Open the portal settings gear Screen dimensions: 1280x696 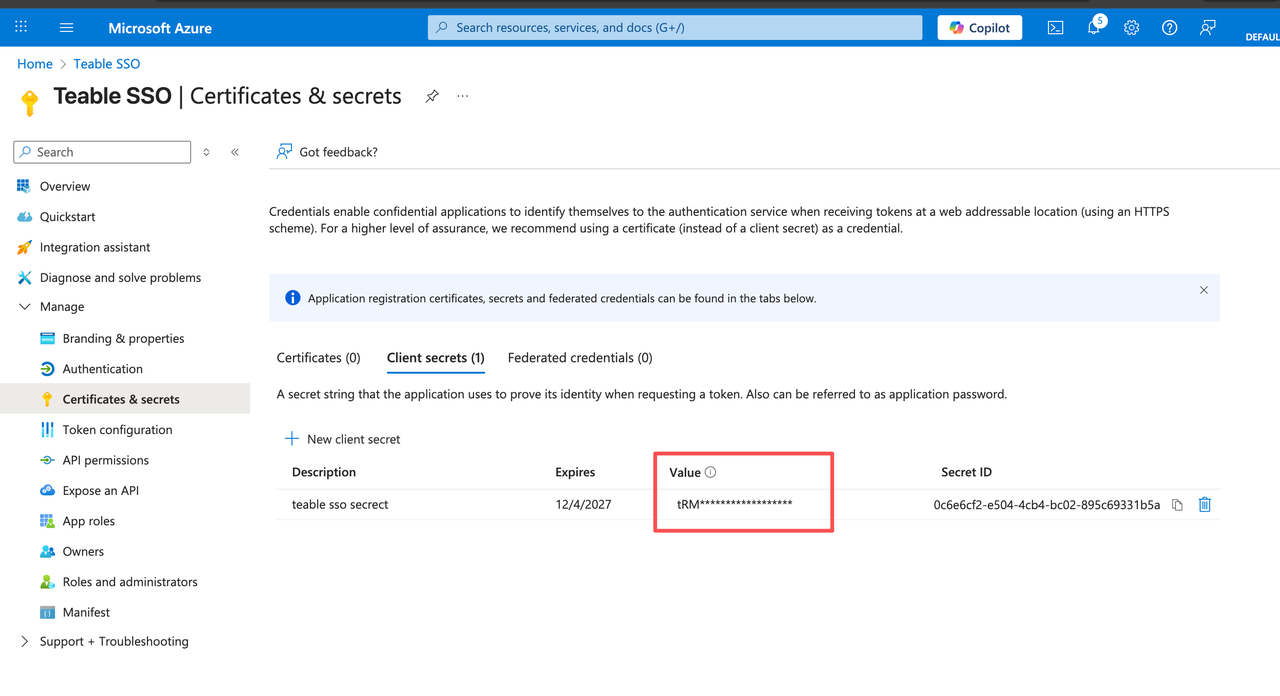1131,28
